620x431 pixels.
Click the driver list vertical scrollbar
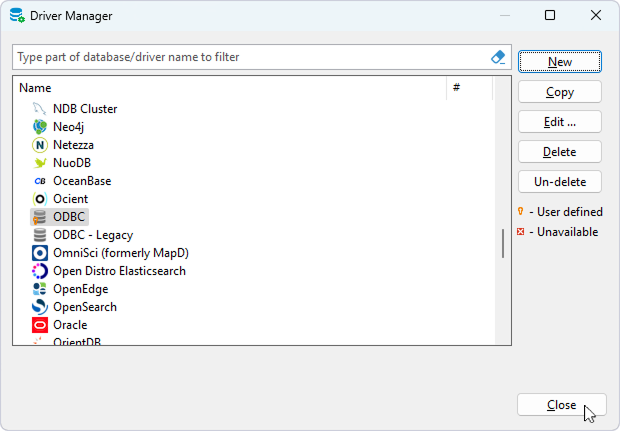pos(503,243)
